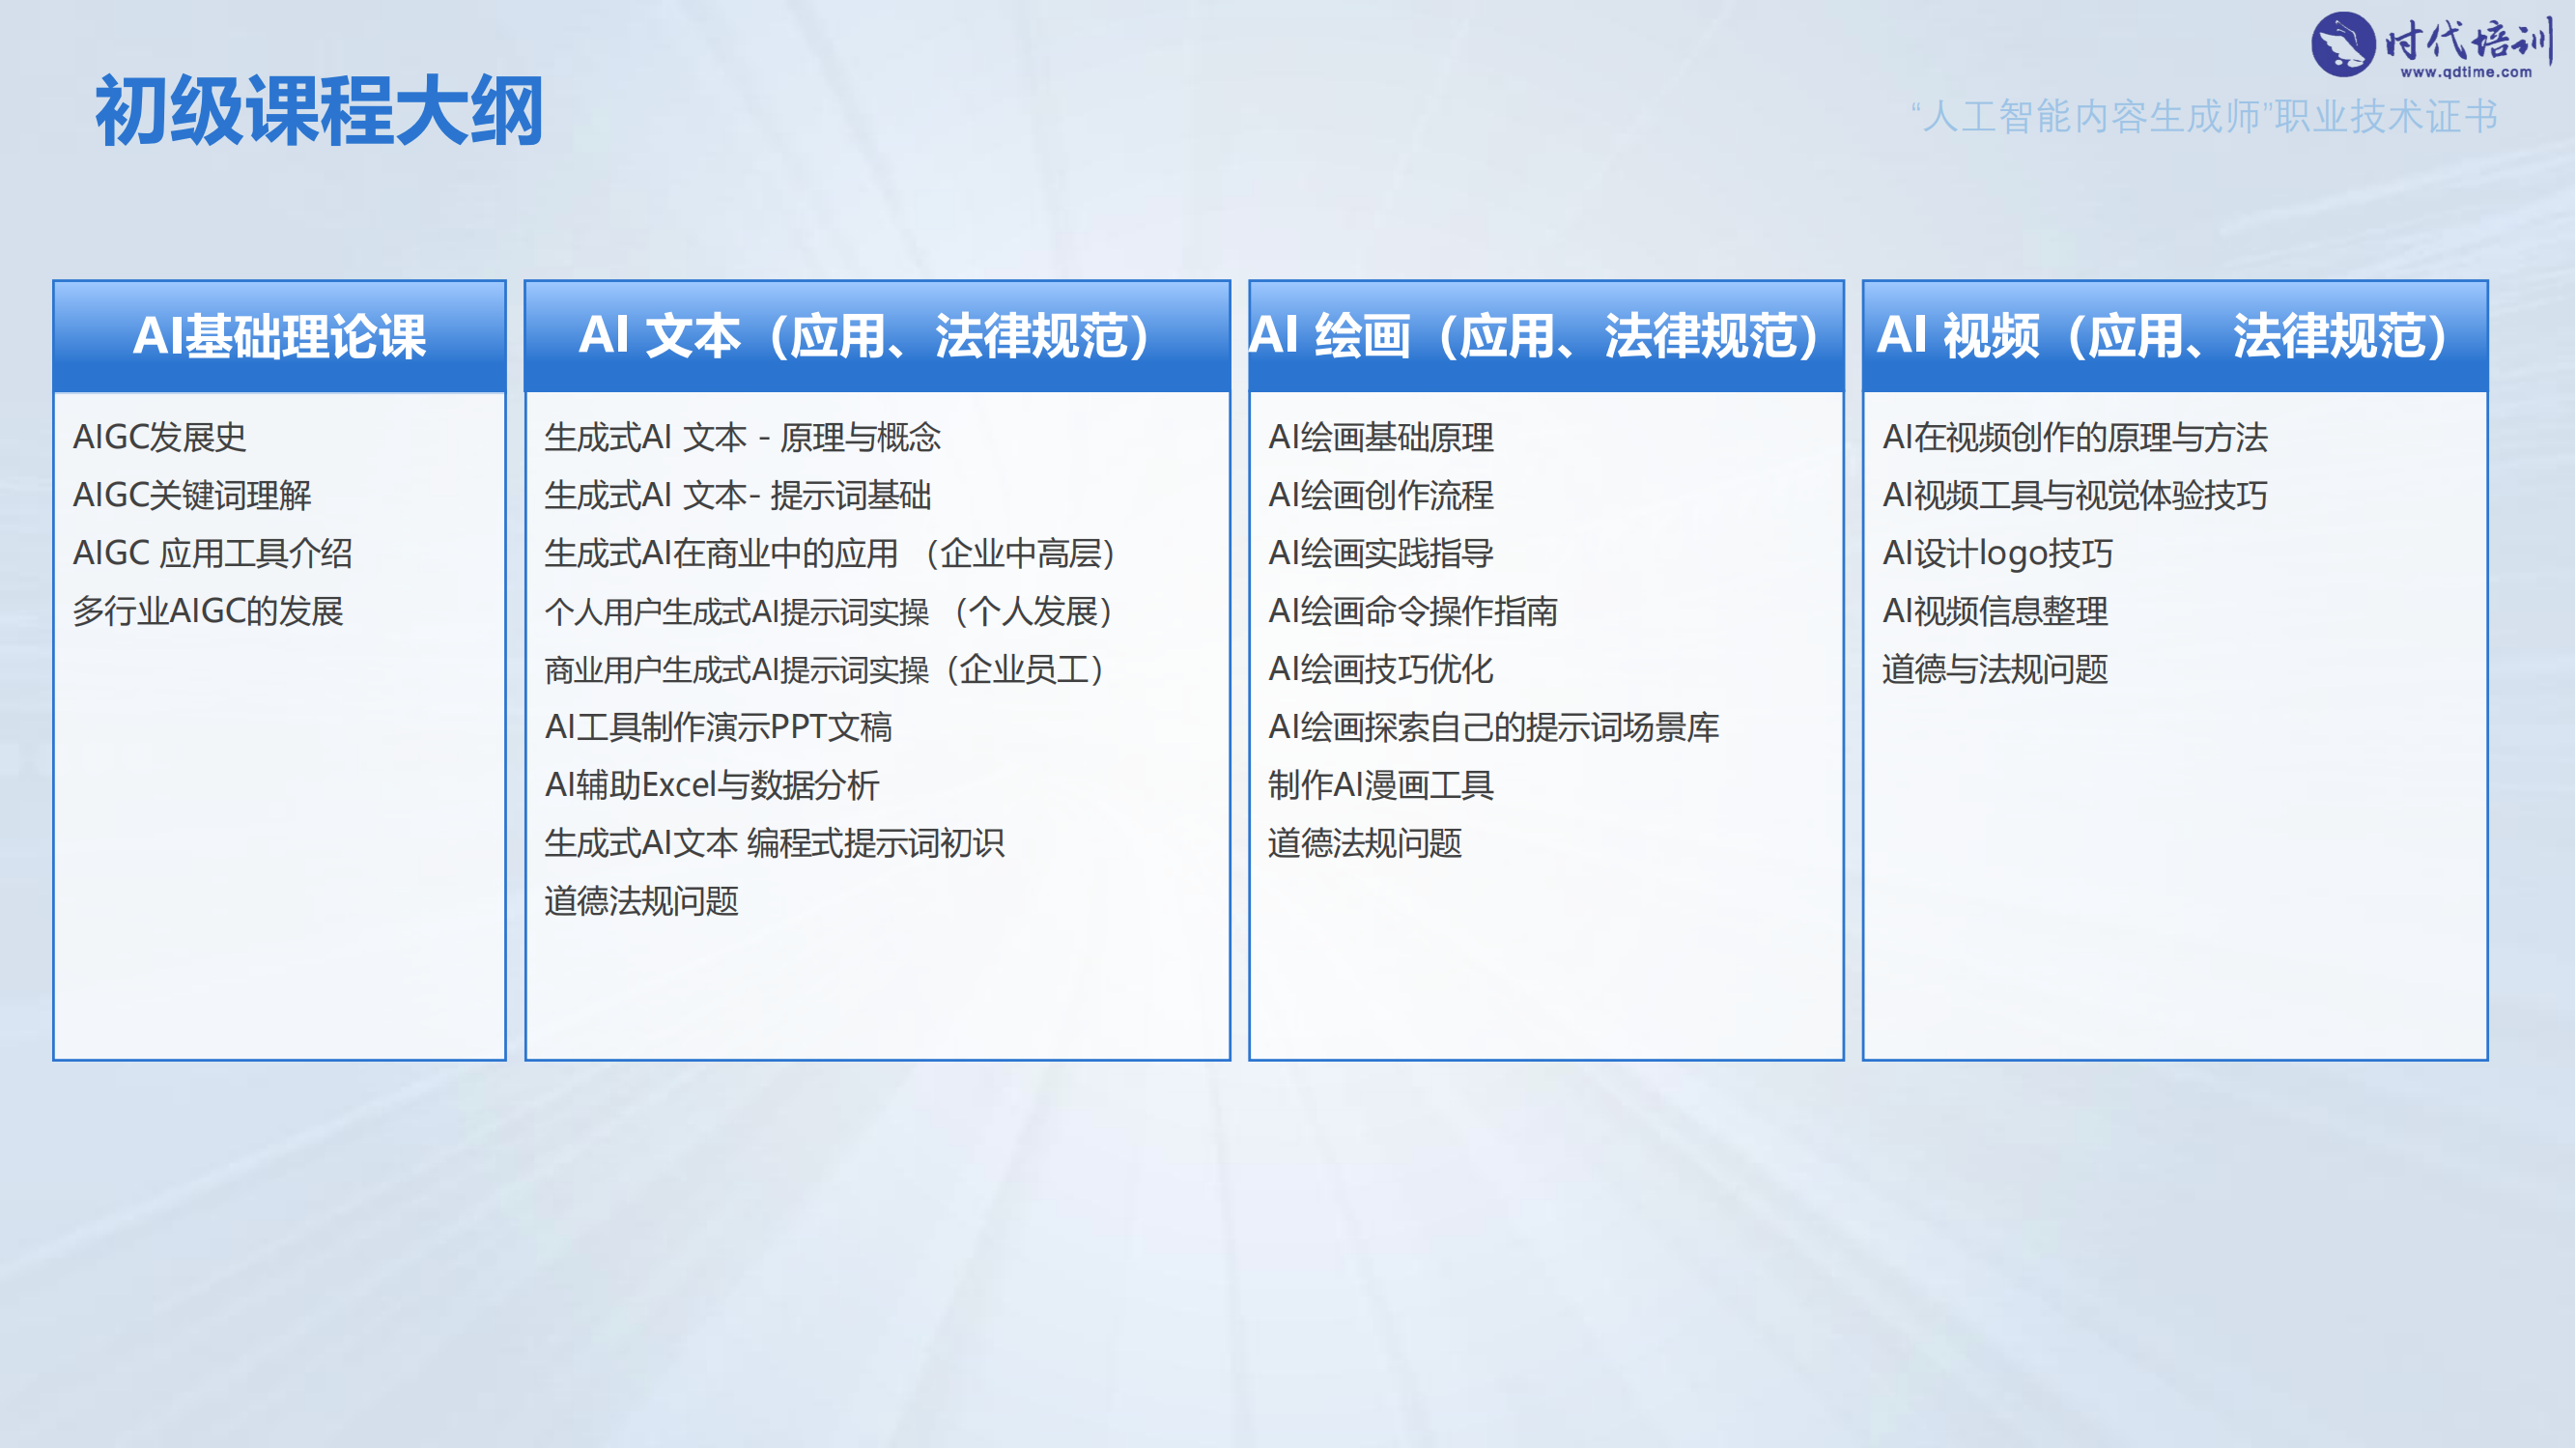
Task: Select the 多行业AIGC的发展 line
Action: point(208,611)
